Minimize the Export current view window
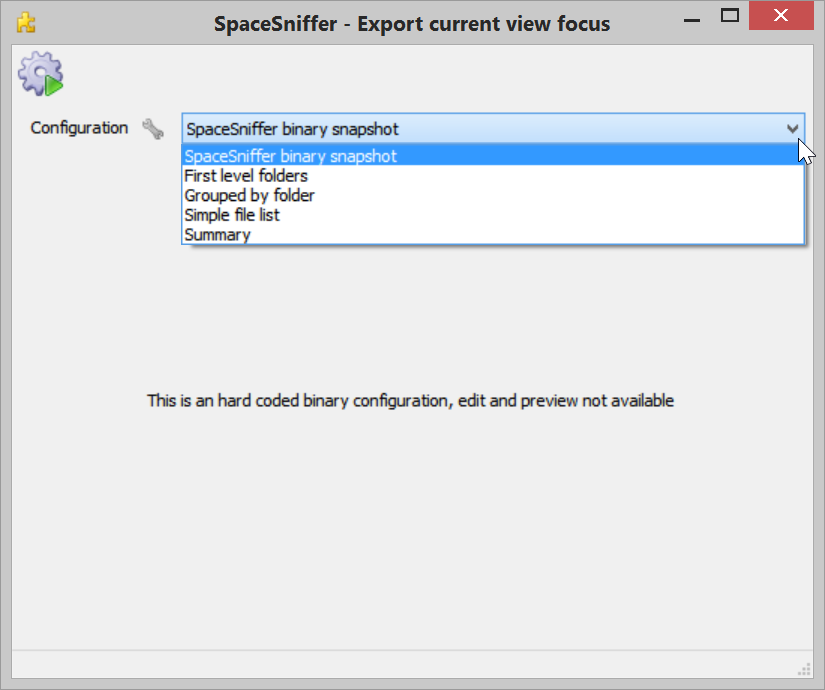 pos(692,20)
